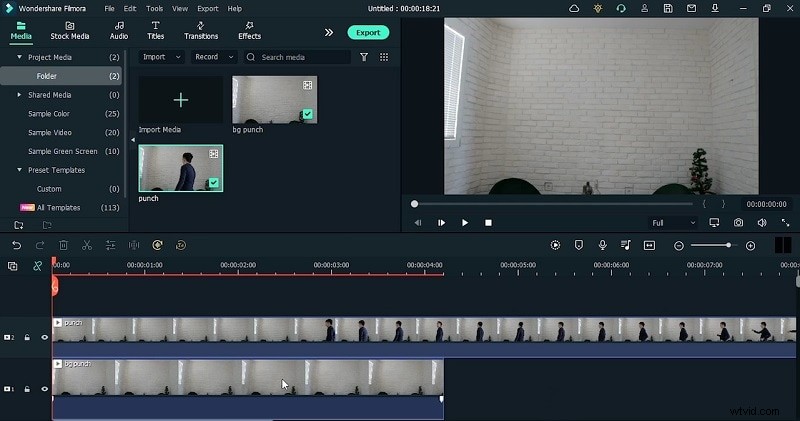Hide video track 1 with eye icon
The image size is (800, 421).
(44, 389)
